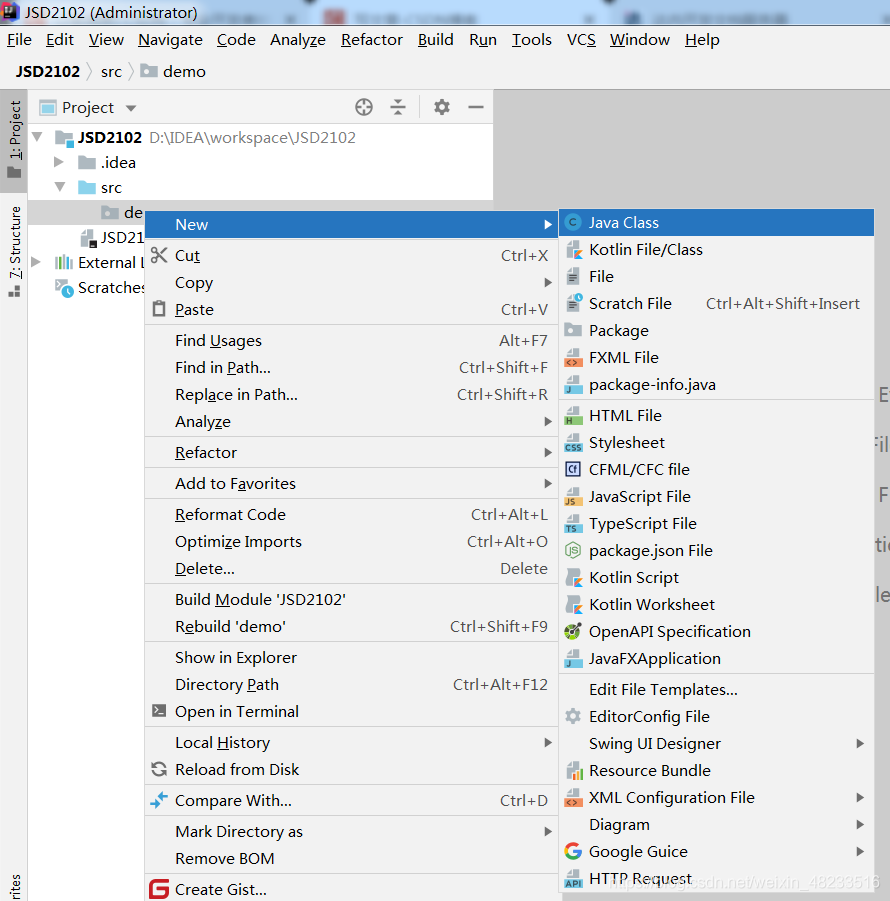This screenshot has width=890, height=901.
Task: Create a new JavaScript File
Action: click(716, 496)
